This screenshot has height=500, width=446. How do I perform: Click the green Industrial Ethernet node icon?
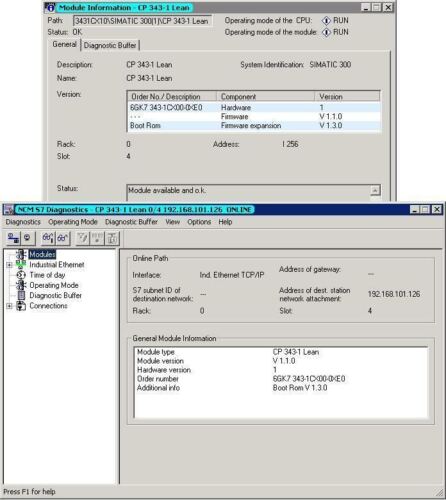(x=21, y=265)
